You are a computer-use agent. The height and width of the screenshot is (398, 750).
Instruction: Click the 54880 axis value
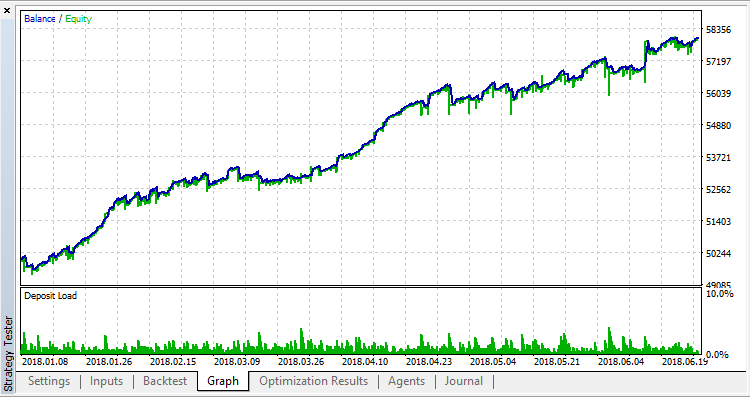click(x=718, y=125)
